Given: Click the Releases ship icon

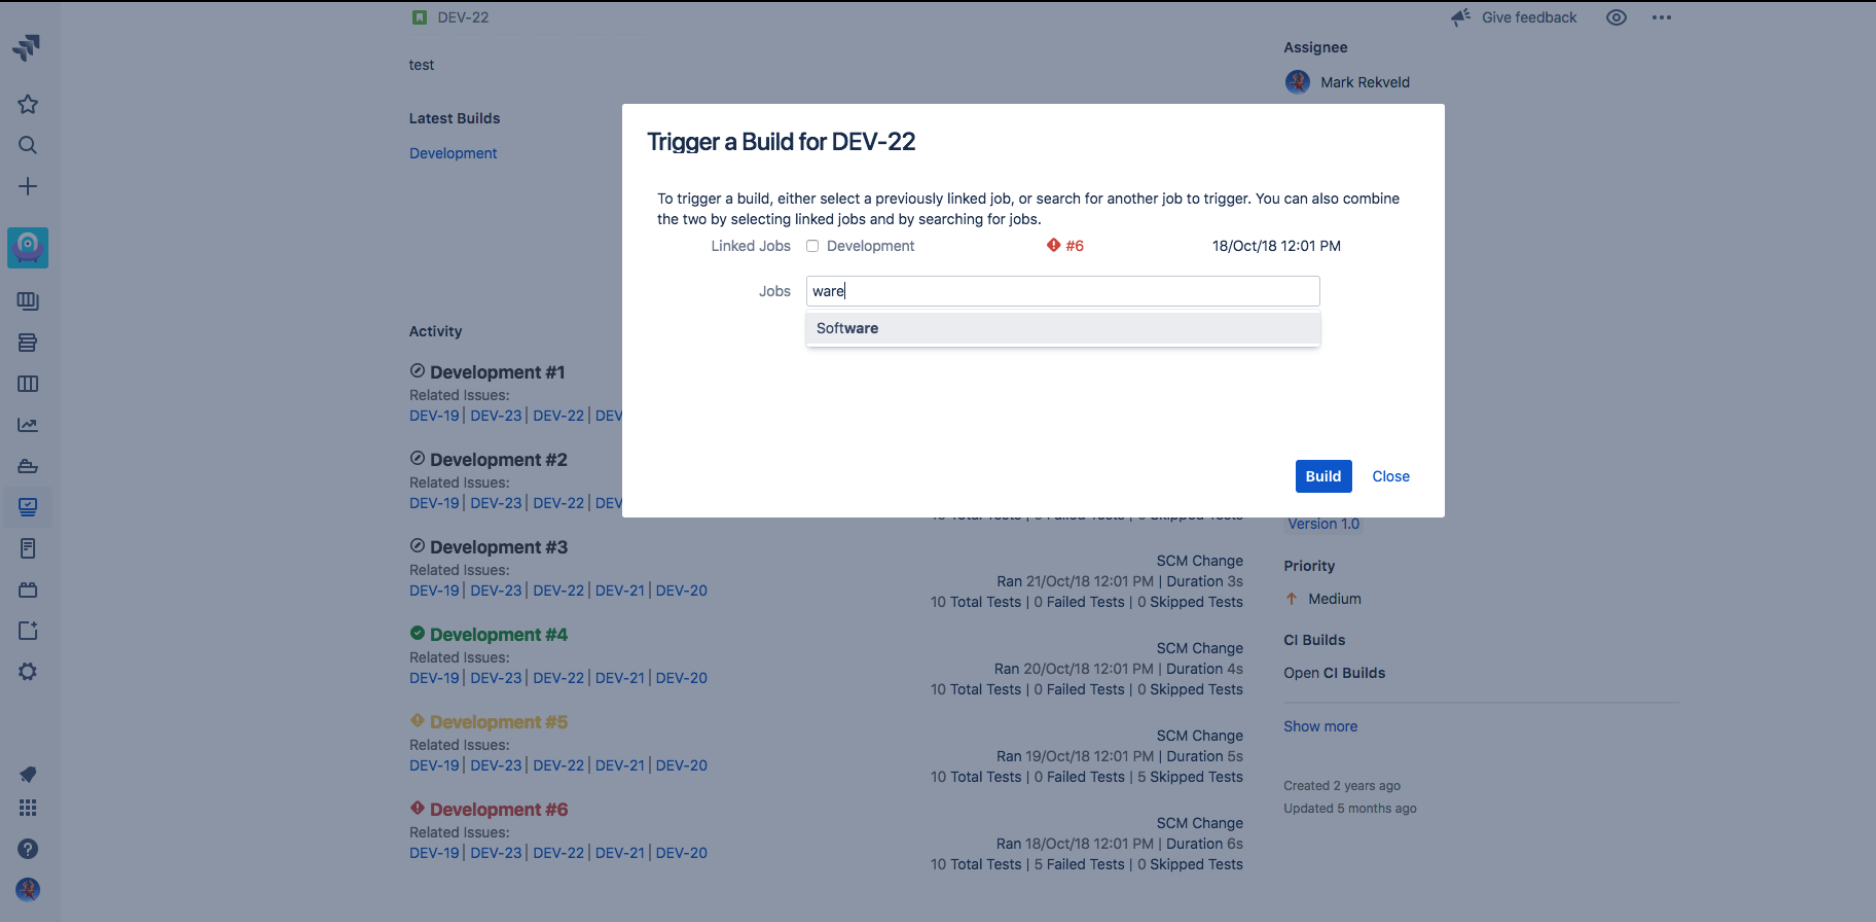Looking at the screenshot, I should (27, 466).
